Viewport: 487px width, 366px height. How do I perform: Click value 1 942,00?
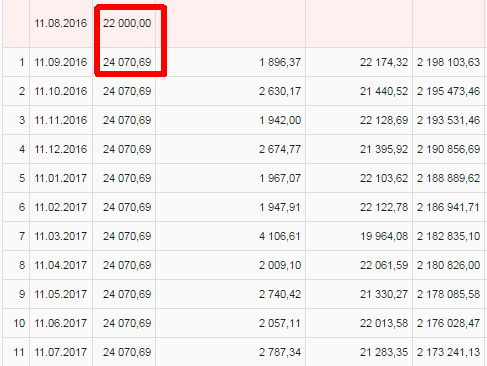pyautogui.click(x=280, y=120)
